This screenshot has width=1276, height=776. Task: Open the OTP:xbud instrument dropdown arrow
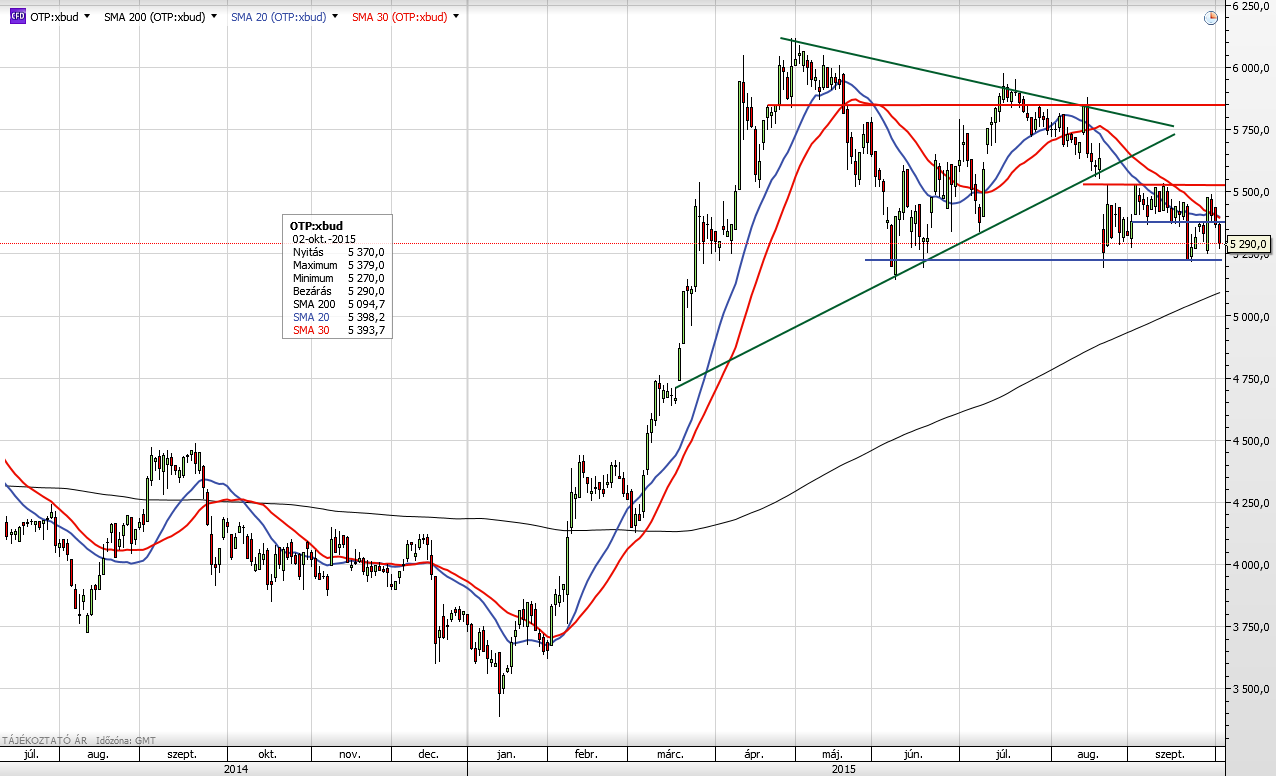88,17
